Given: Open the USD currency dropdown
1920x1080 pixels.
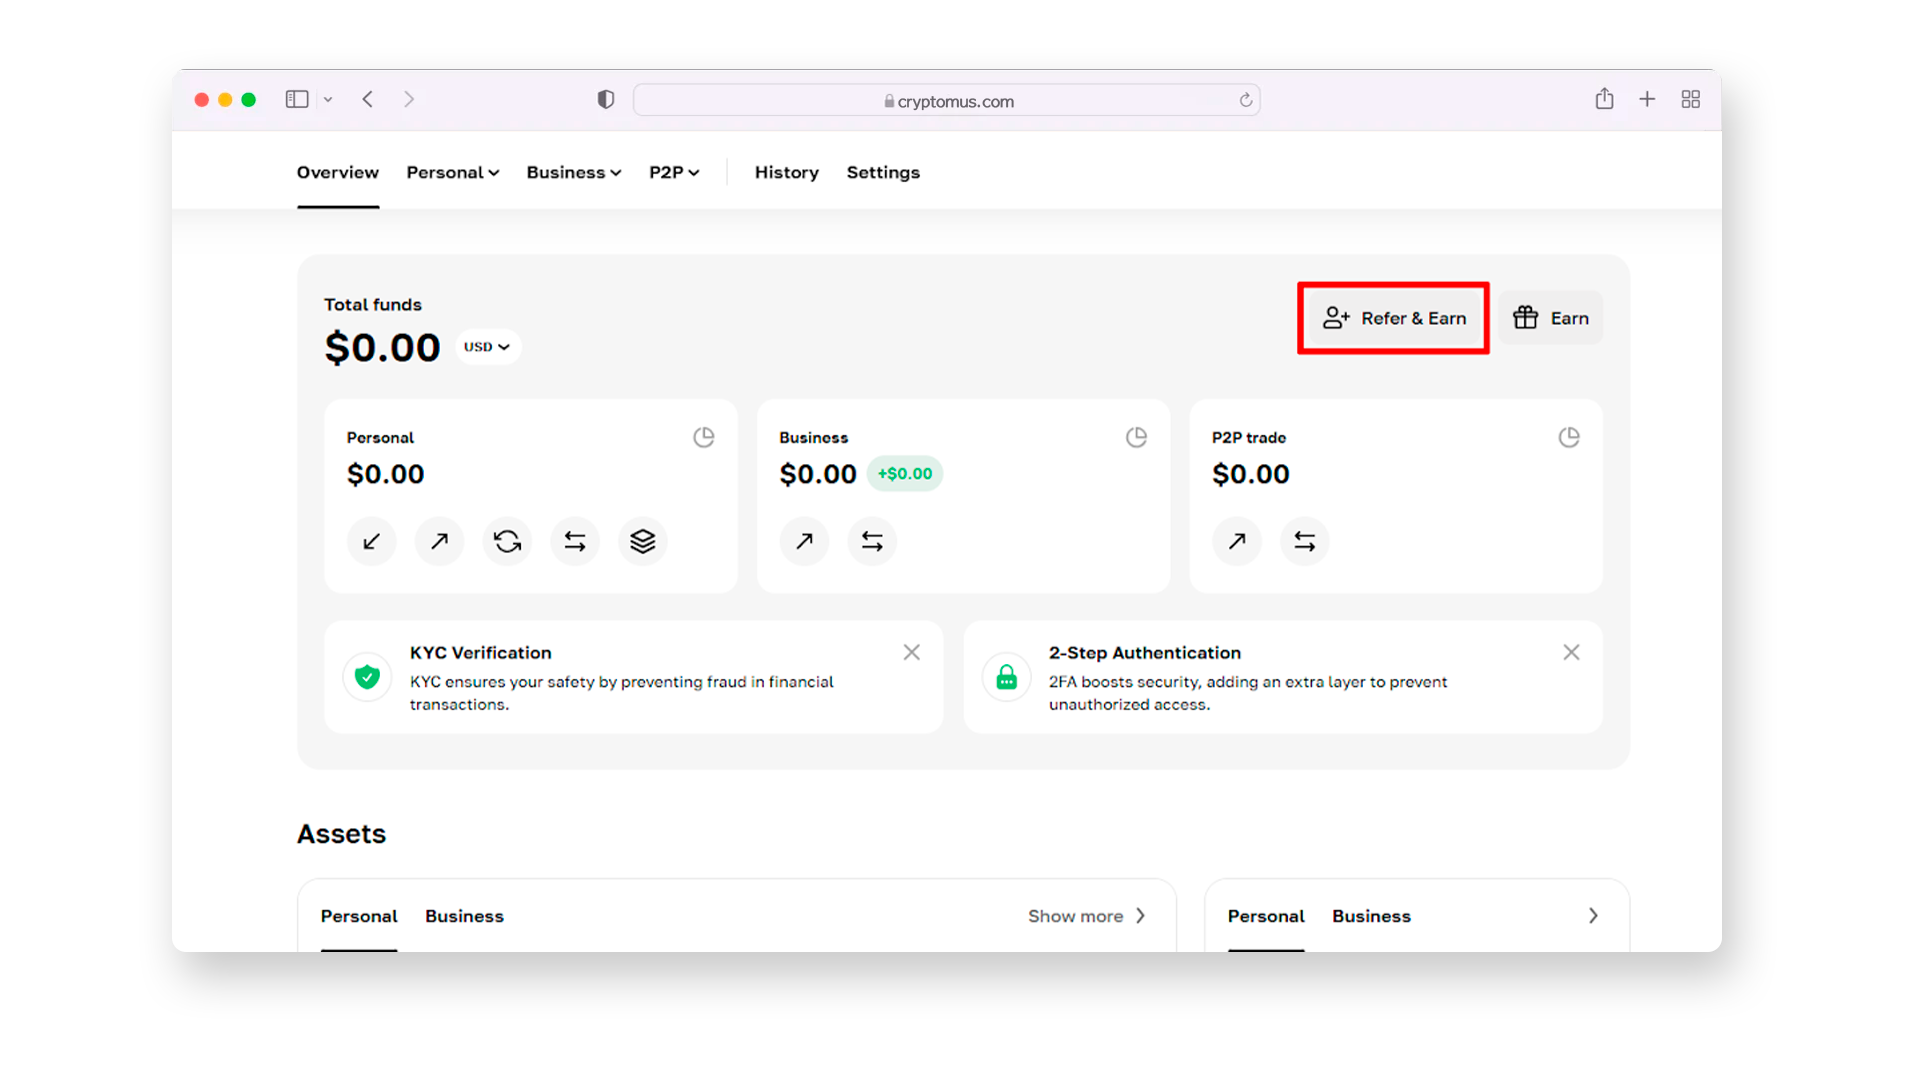Looking at the screenshot, I should click(487, 347).
